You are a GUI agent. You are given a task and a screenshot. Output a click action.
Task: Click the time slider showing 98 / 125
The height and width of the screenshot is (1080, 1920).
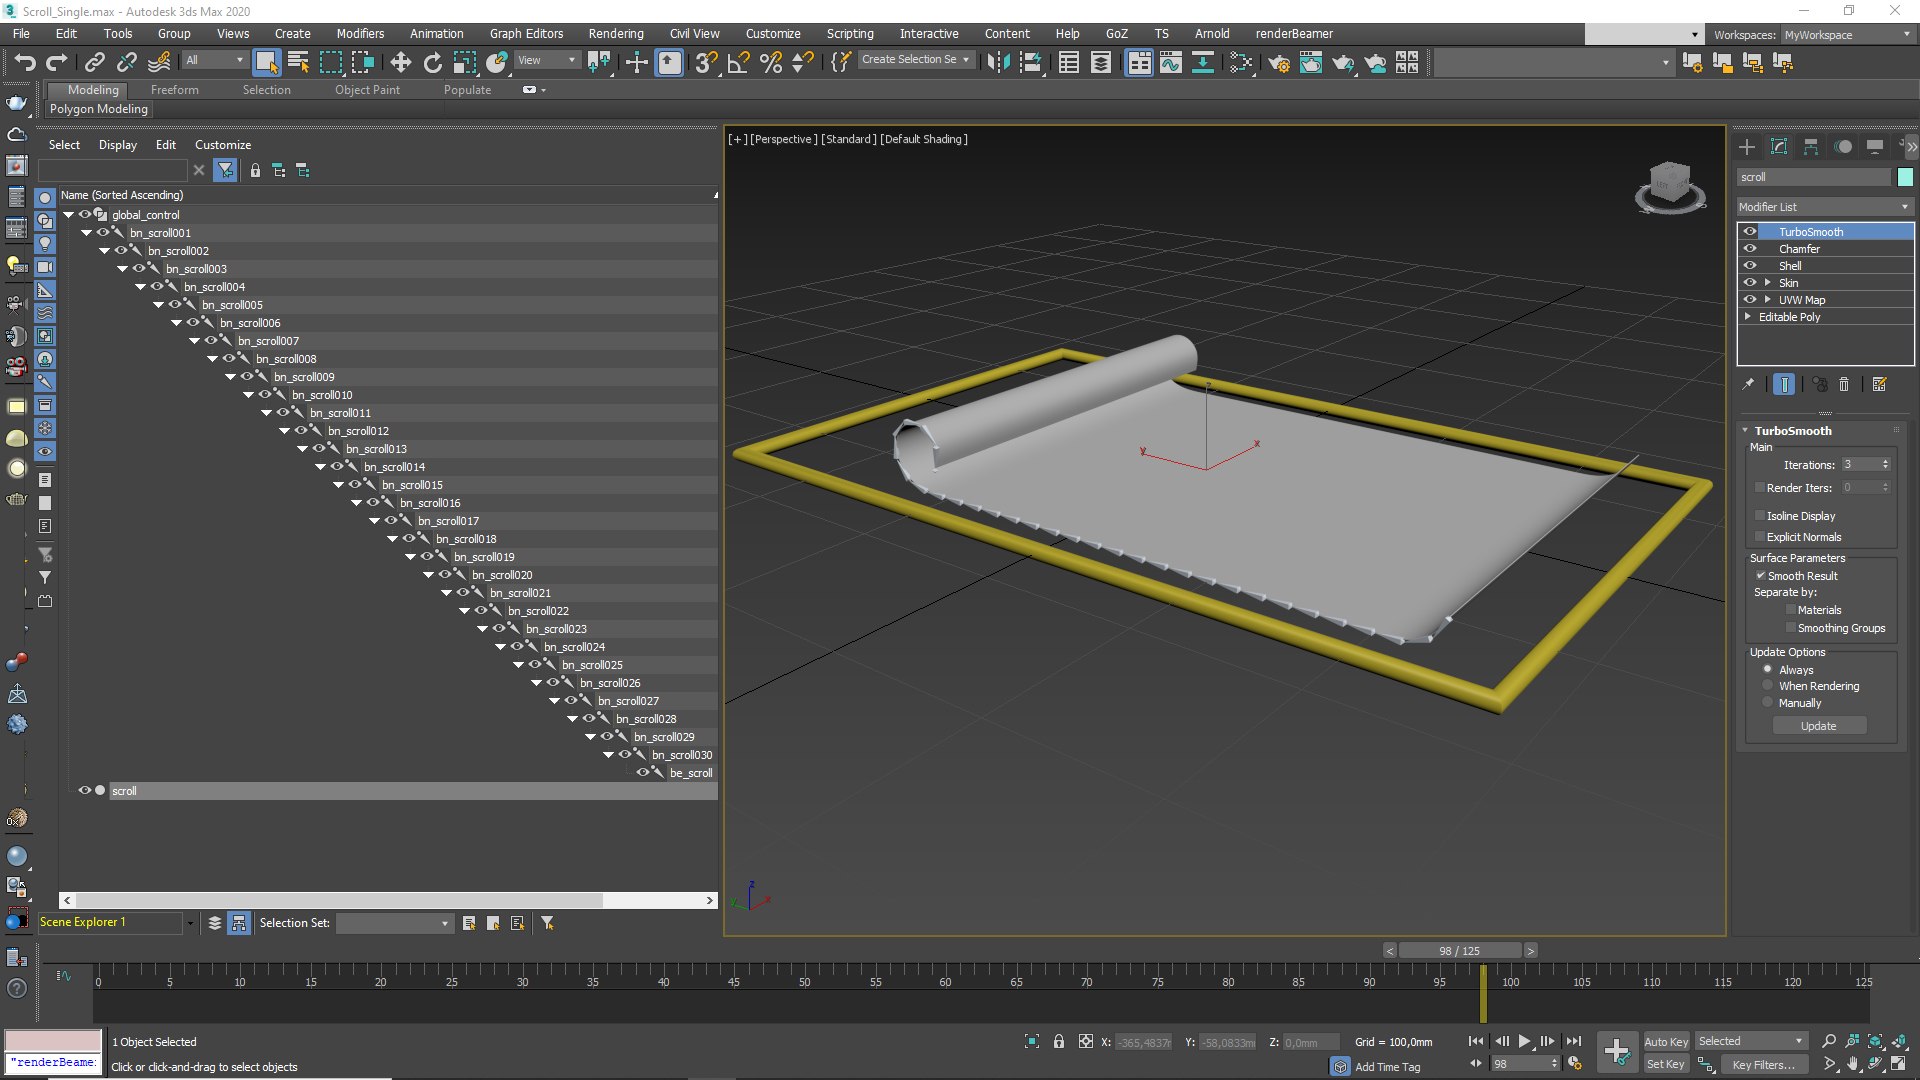[1459, 950]
